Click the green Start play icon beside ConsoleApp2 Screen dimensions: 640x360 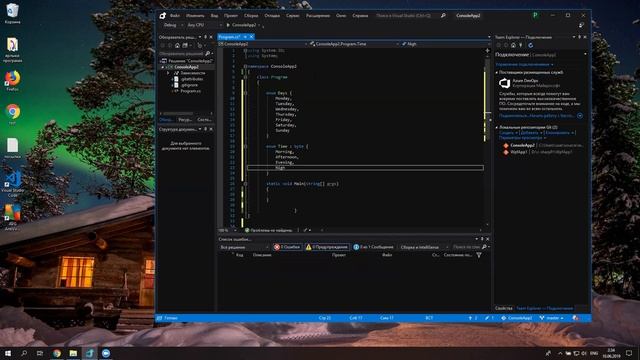[228, 25]
